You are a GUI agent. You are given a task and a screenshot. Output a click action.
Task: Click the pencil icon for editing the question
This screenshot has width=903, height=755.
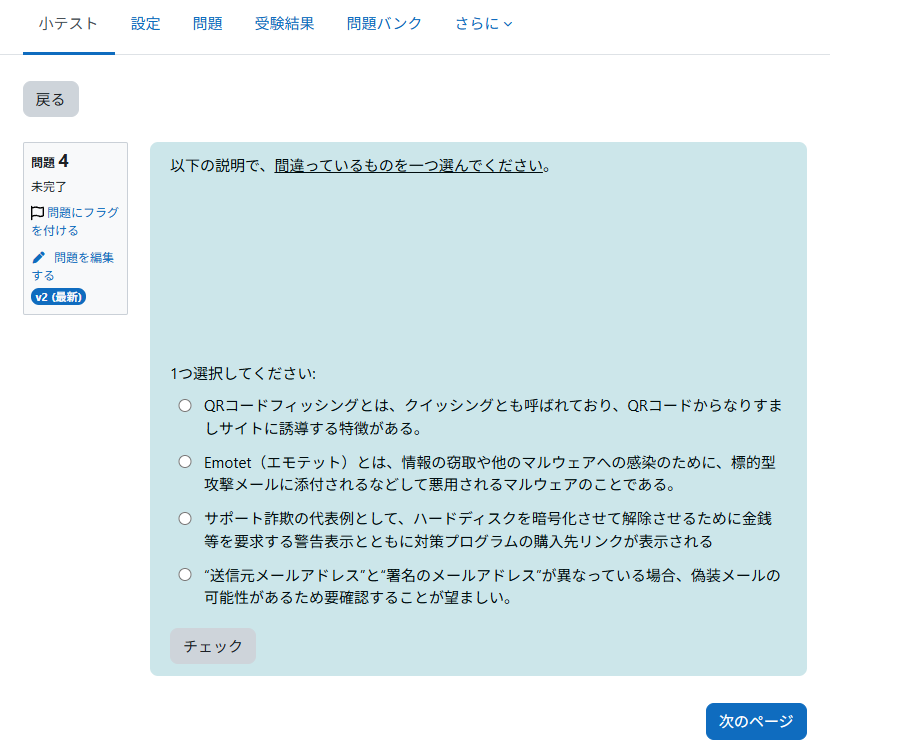39,257
